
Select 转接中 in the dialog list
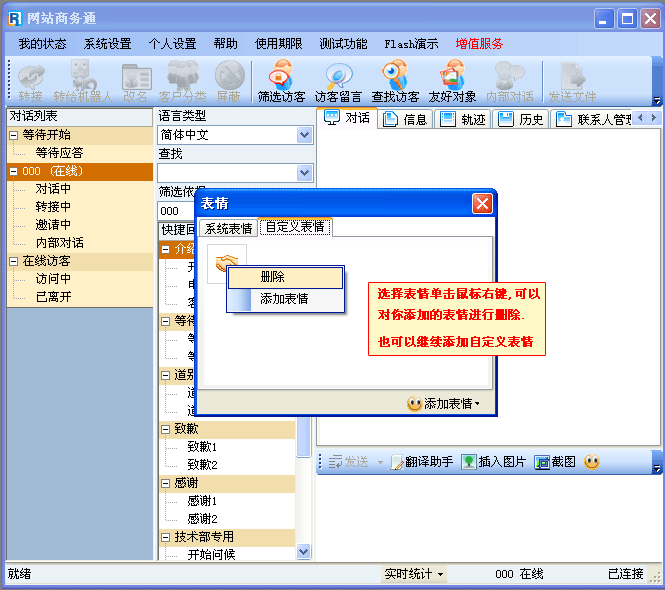53,207
